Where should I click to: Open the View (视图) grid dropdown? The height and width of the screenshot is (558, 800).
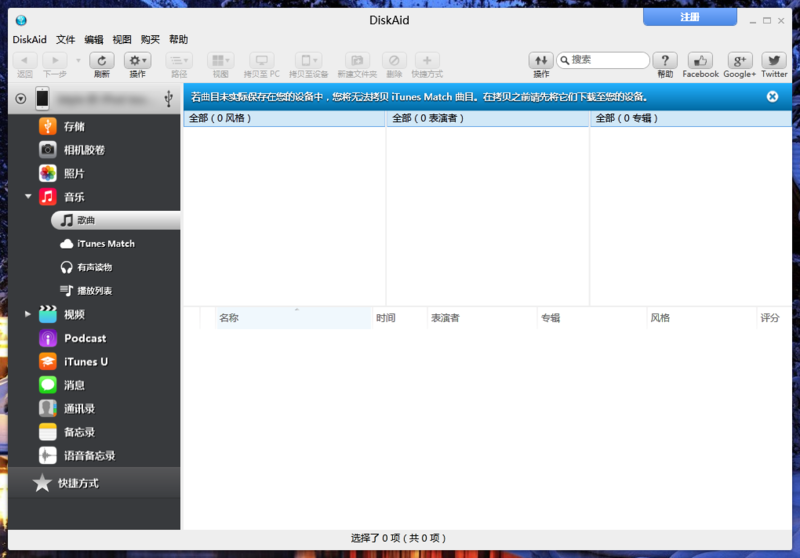pyautogui.click(x=220, y=60)
